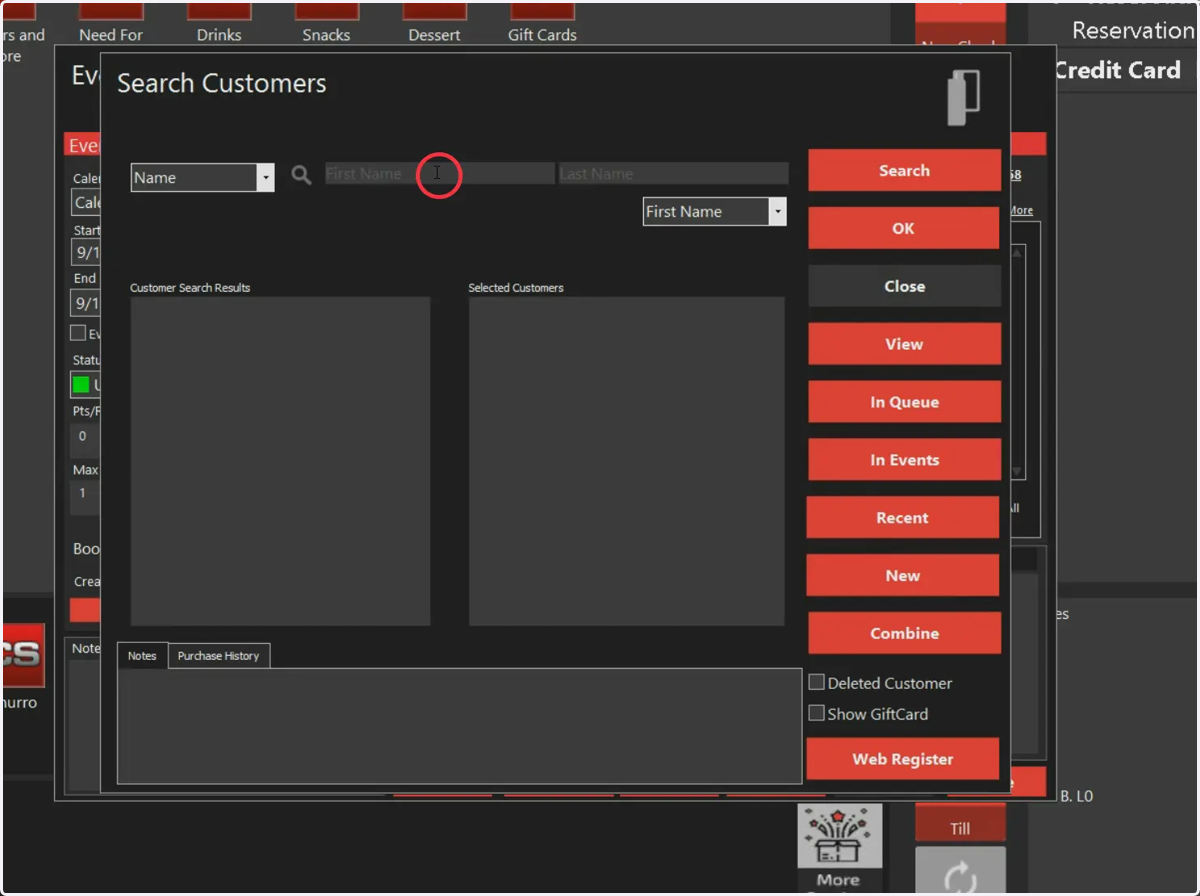Create a New customer
The height and width of the screenshot is (896, 1200).
tap(902, 575)
